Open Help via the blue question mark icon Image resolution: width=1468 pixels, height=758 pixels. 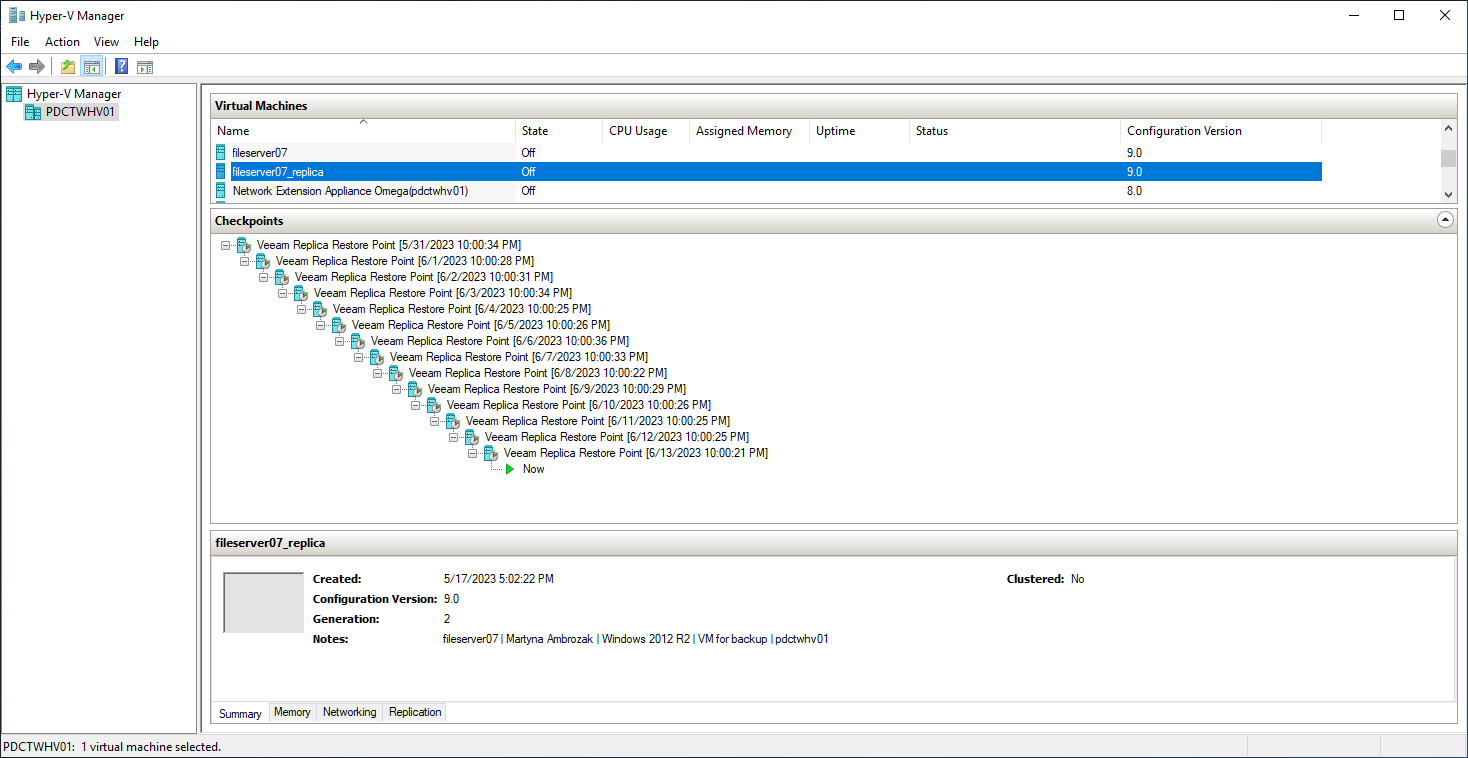(x=122, y=67)
